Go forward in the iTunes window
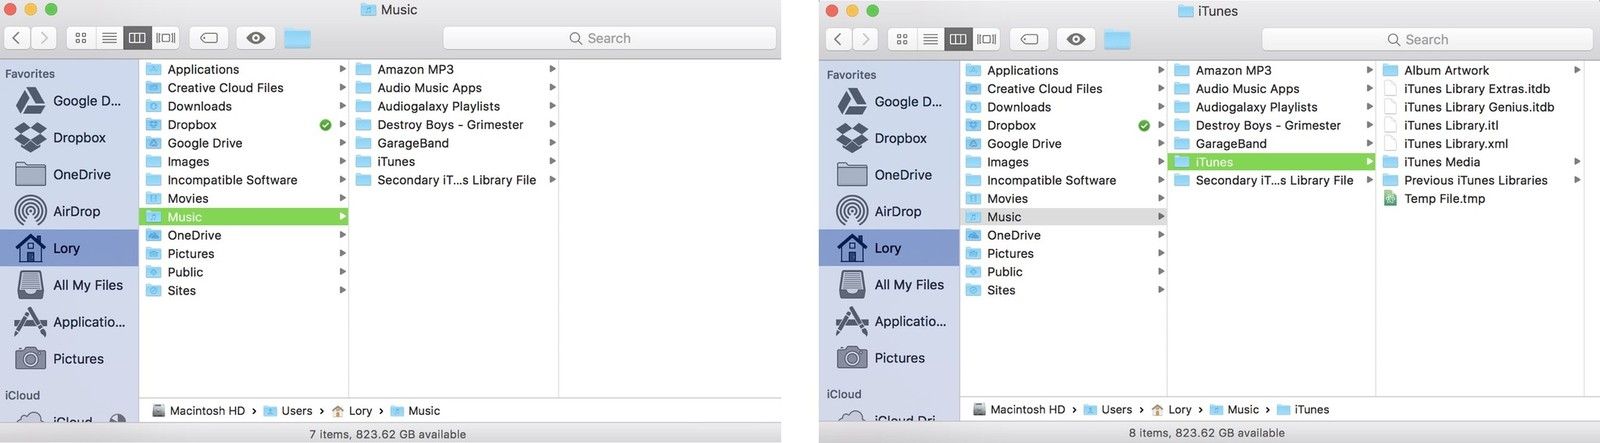The image size is (1600, 443). click(x=865, y=39)
